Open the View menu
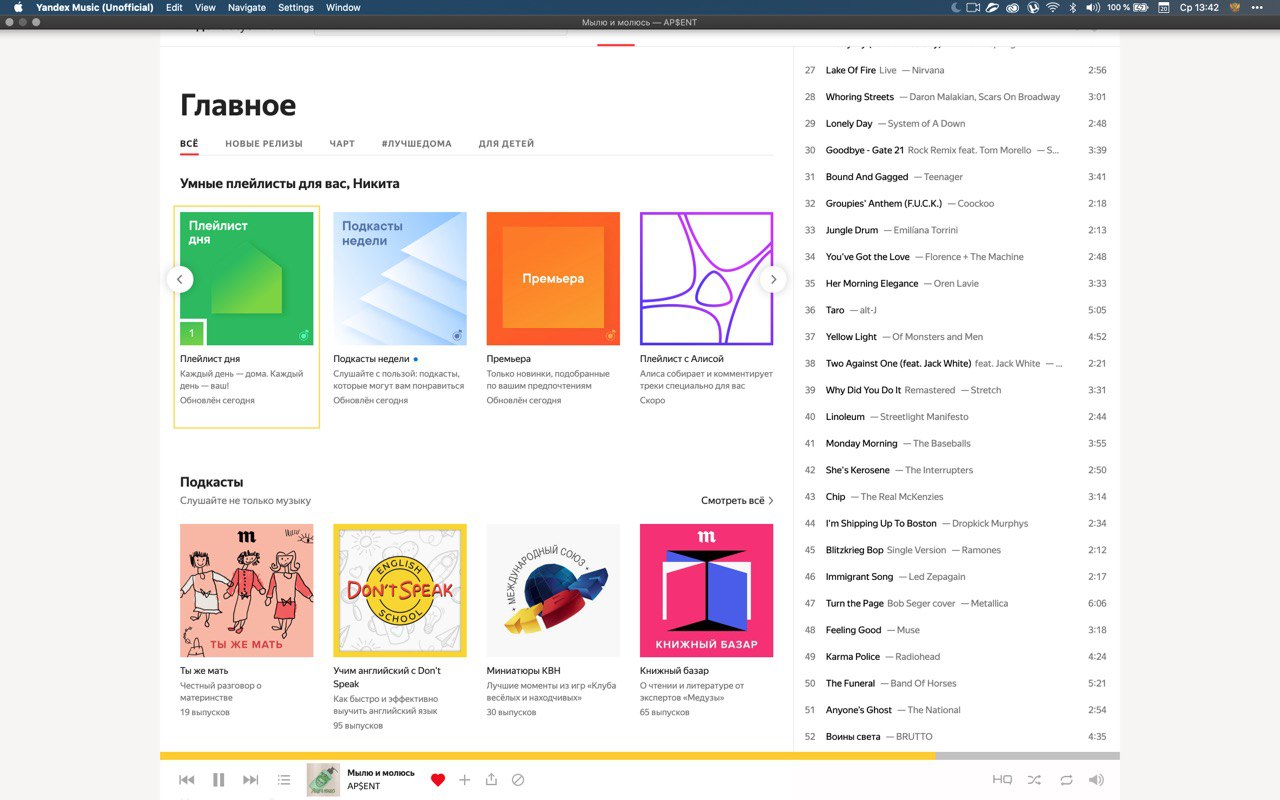 [205, 7]
